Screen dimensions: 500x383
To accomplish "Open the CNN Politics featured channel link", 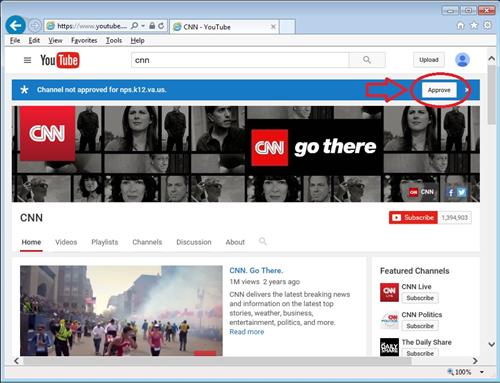I will 422,315.
